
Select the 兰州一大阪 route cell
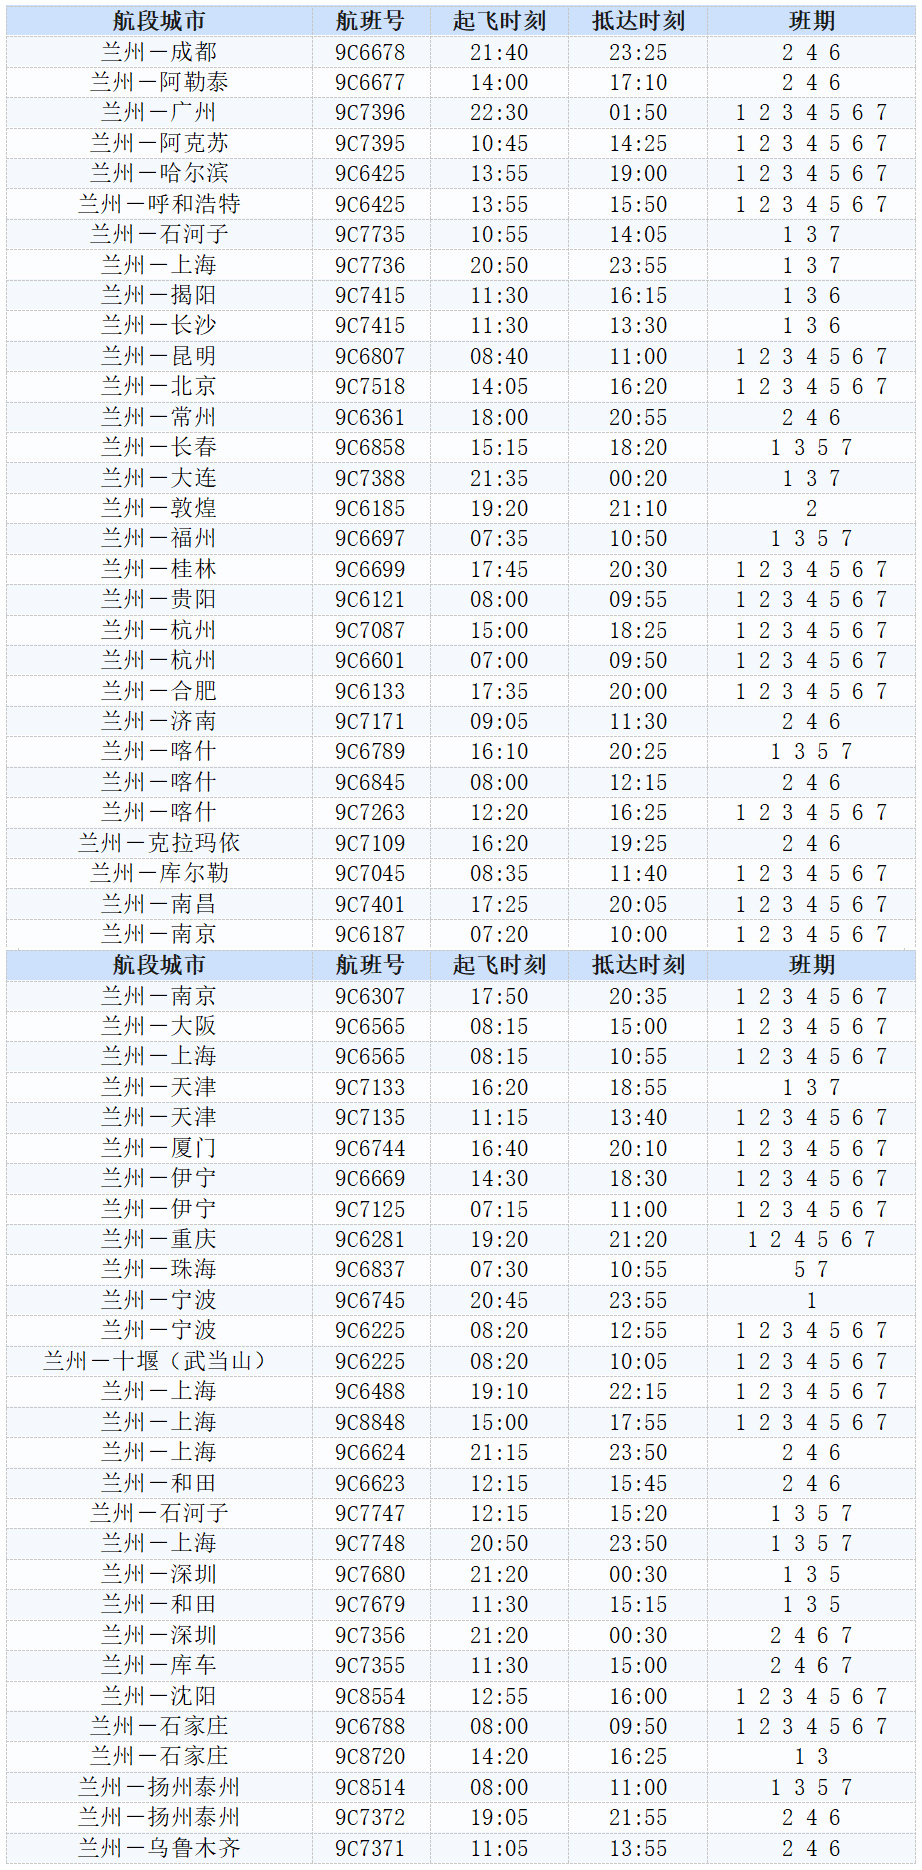[159, 1026]
